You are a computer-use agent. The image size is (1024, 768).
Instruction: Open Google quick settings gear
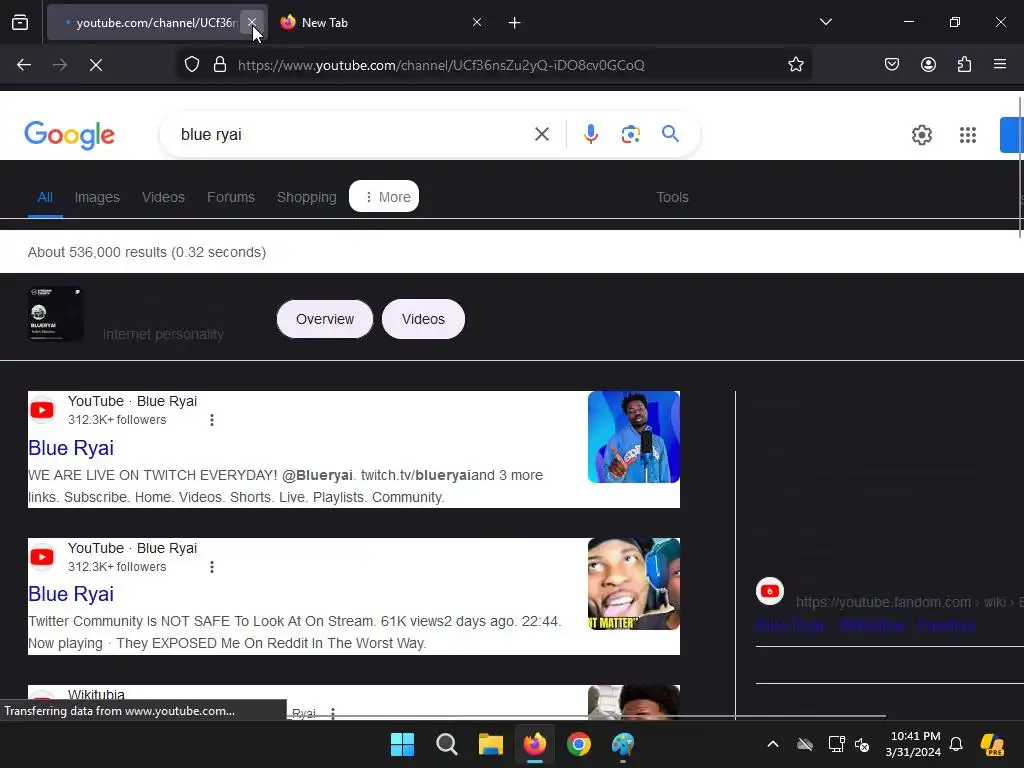click(921, 135)
